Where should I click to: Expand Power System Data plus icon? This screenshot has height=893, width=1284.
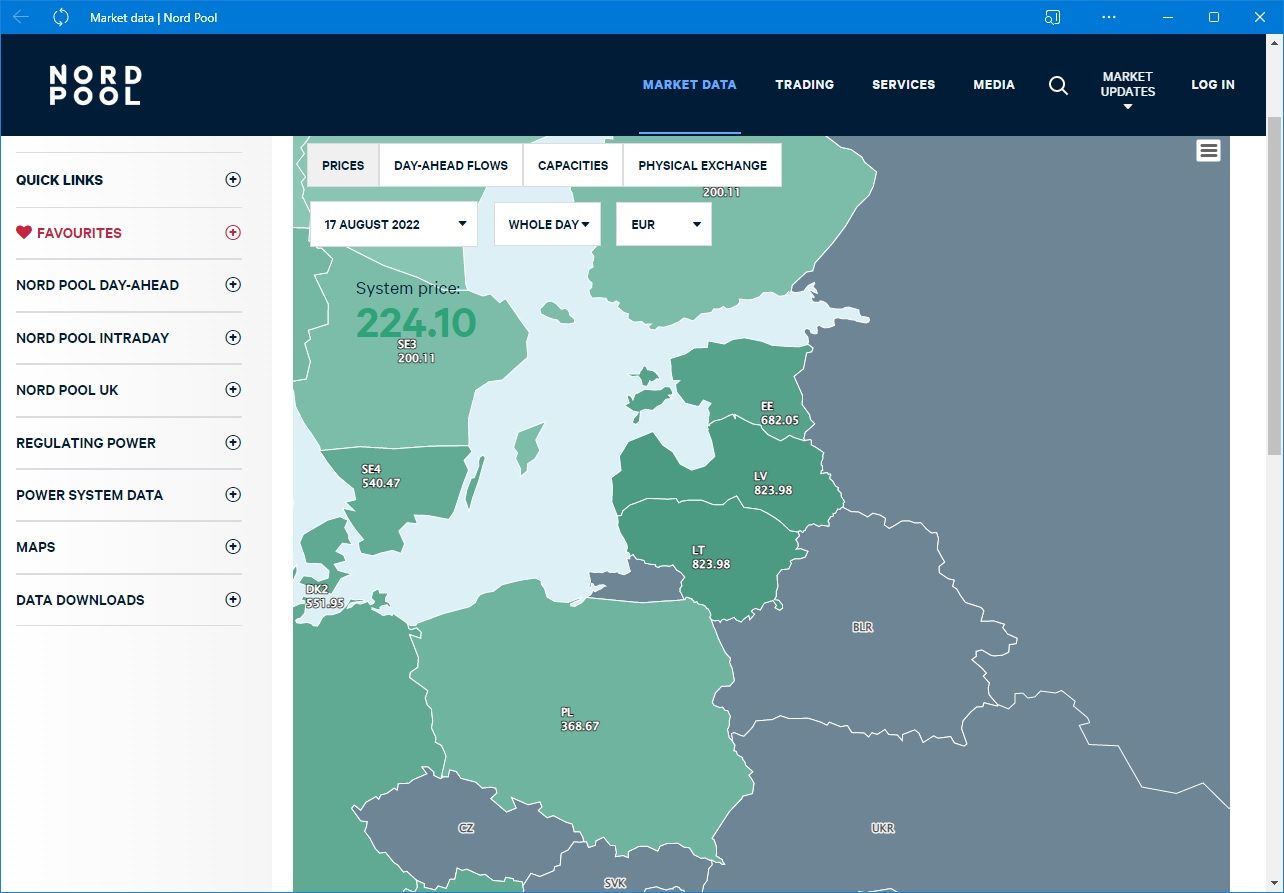233,494
